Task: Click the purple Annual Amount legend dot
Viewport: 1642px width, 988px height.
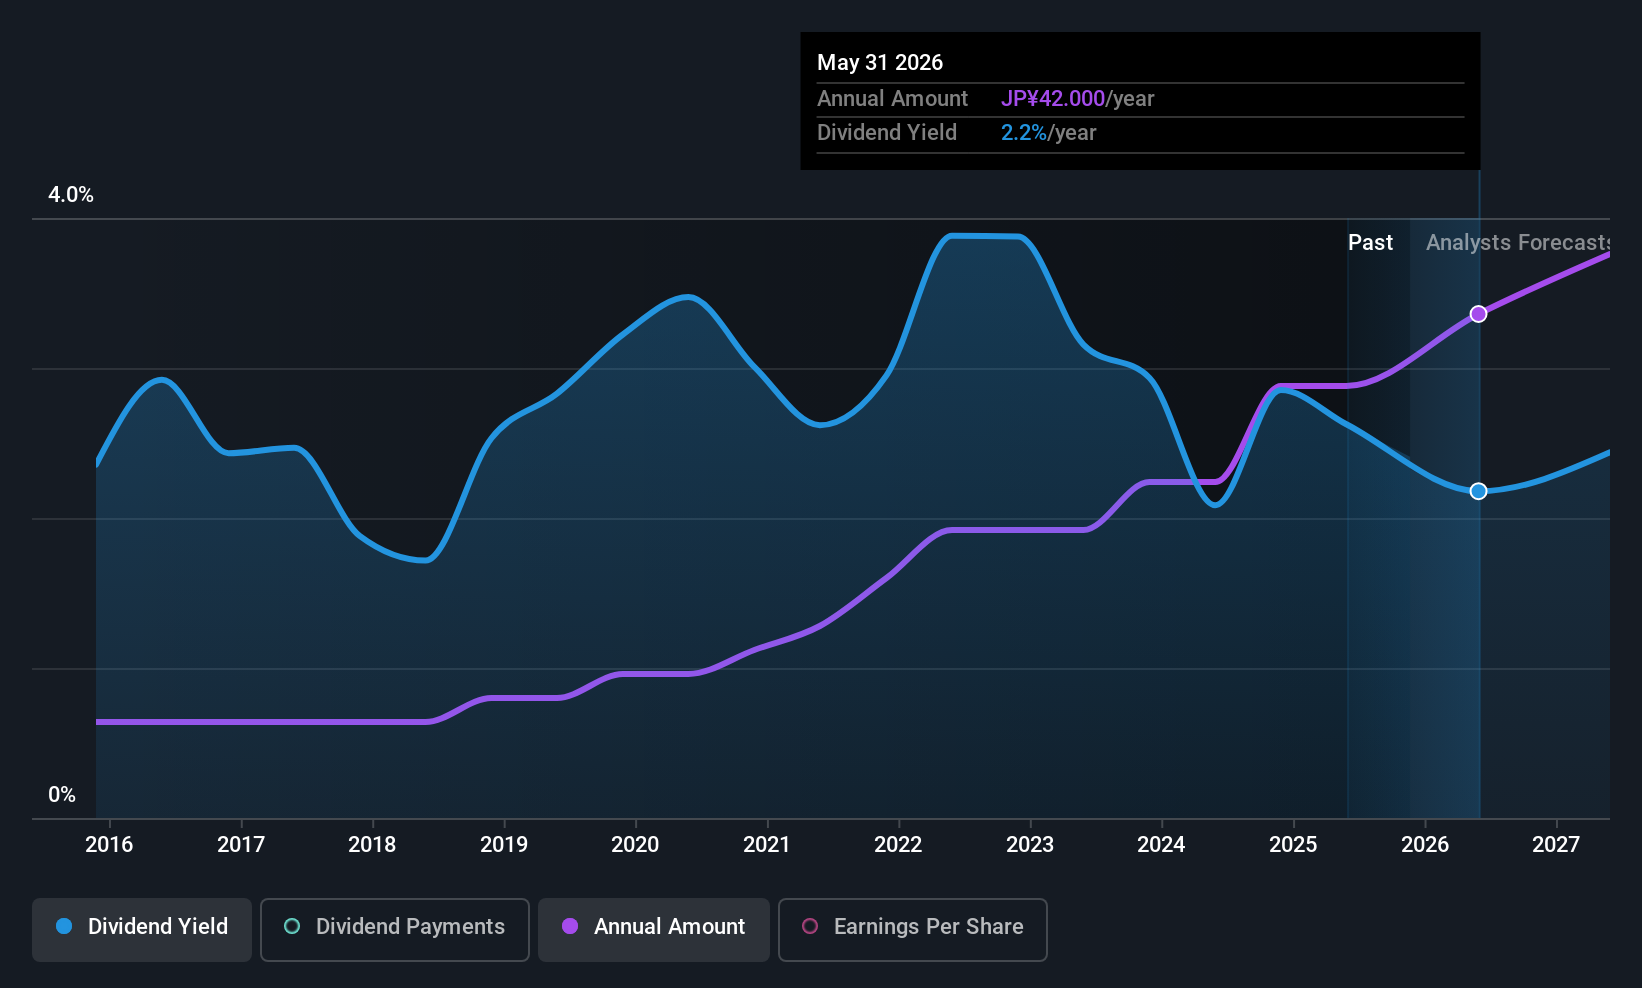Action: [570, 927]
